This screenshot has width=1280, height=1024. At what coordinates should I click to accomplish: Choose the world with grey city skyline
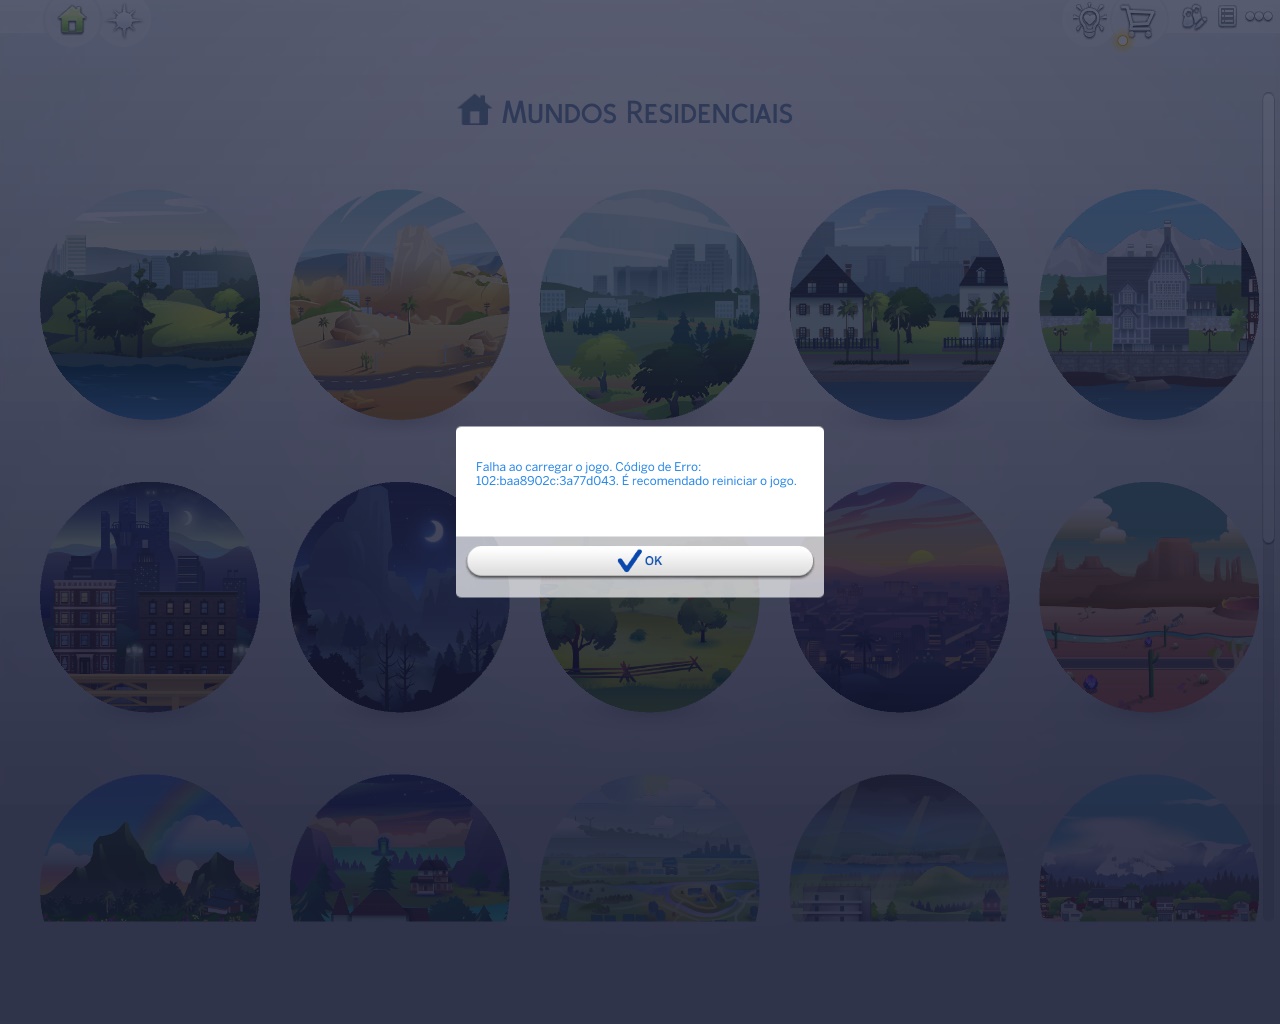click(x=650, y=304)
